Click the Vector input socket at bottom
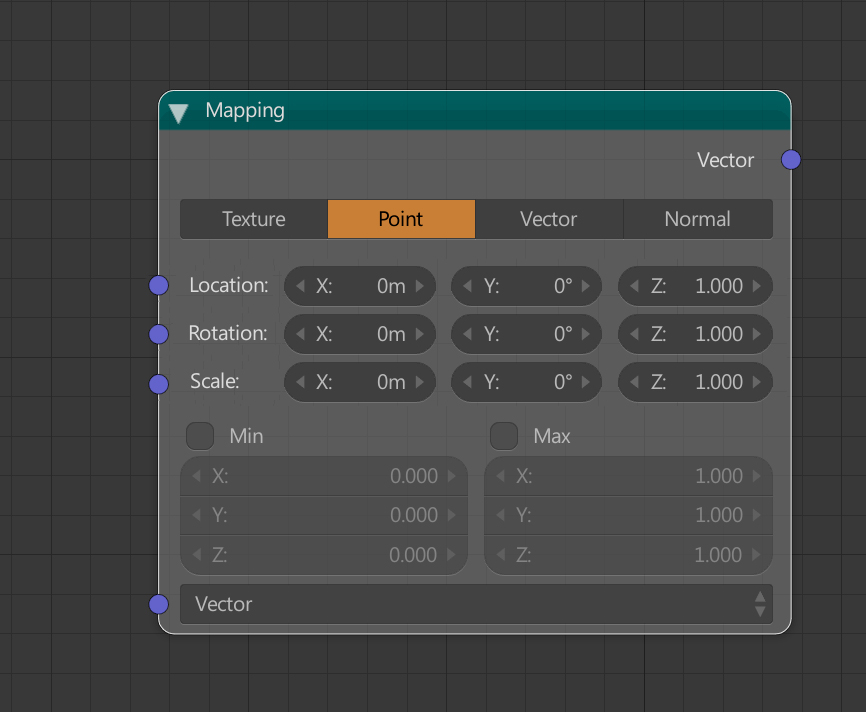This screenshot has width=866, height=712. point(159,604)
